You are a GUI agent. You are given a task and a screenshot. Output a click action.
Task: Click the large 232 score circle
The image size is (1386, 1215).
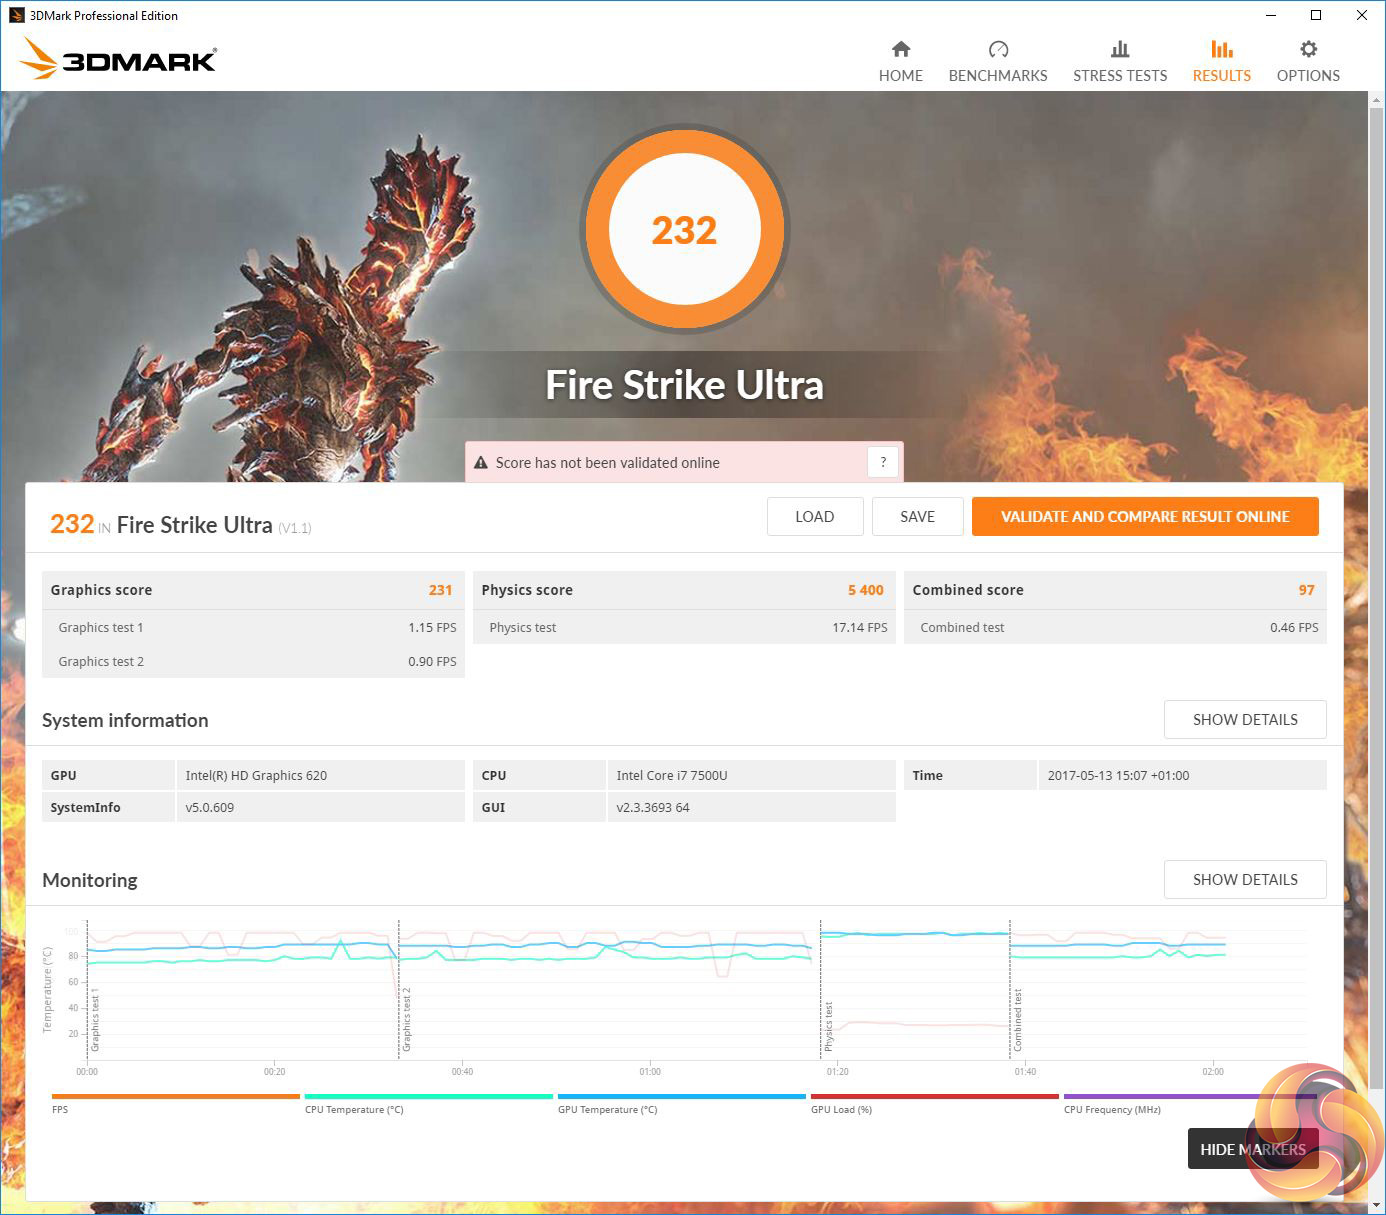685,229
